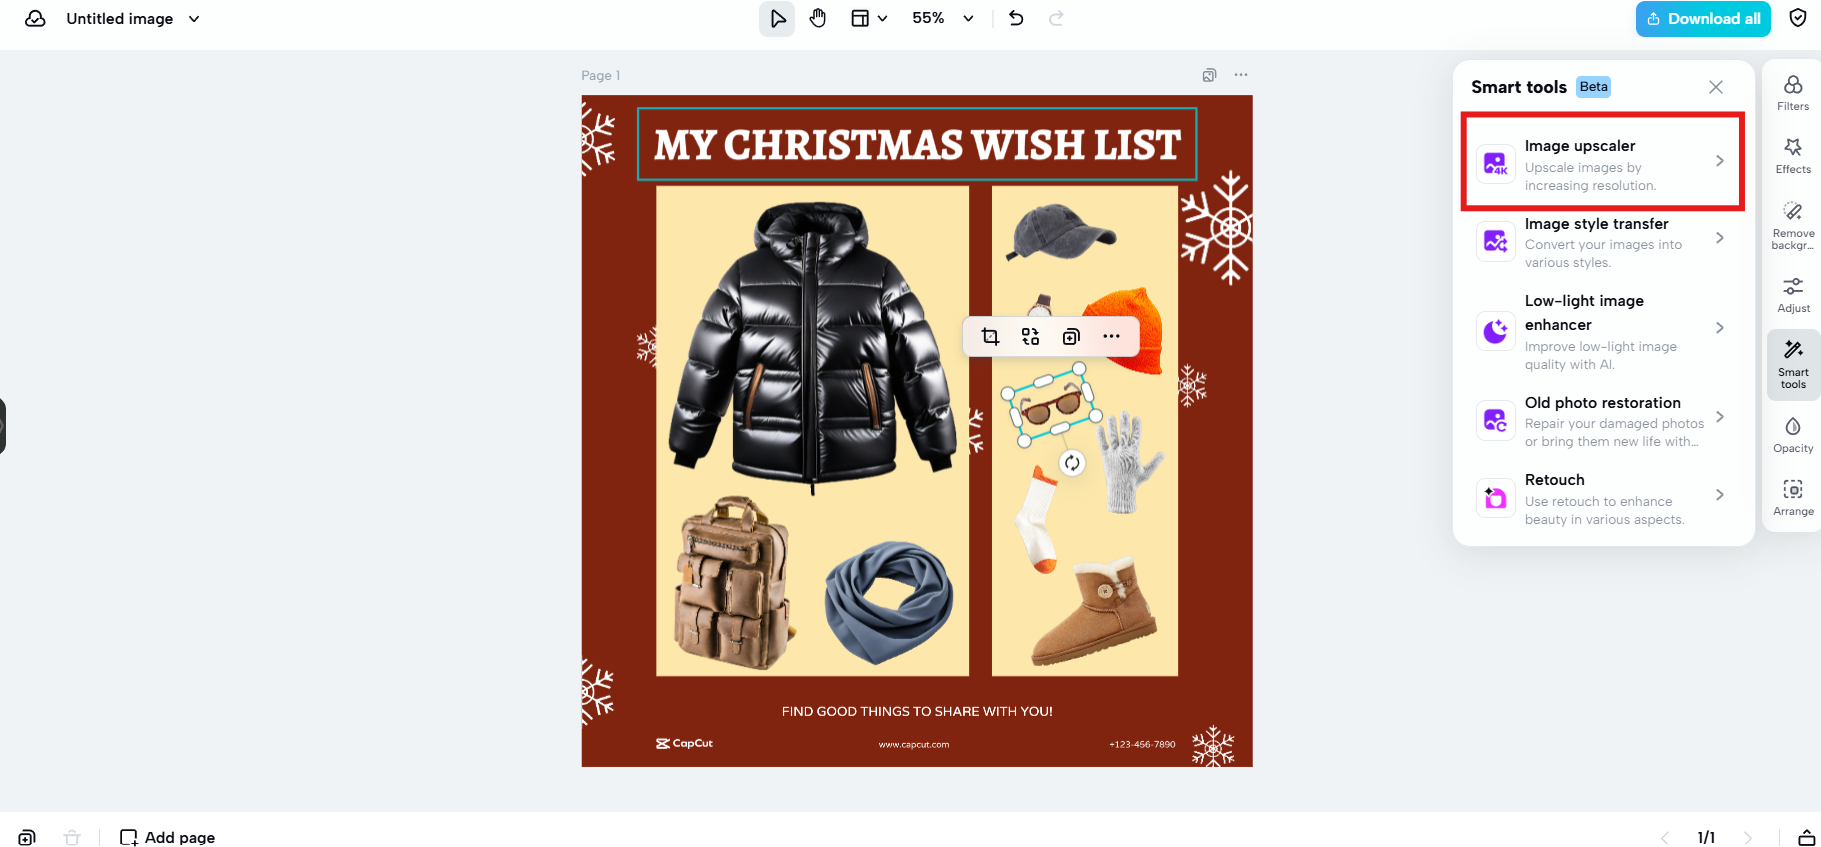This screenshot has height=847, width=1821.
Task: Open the canvas layout dropdown
Action: point(869,18)
